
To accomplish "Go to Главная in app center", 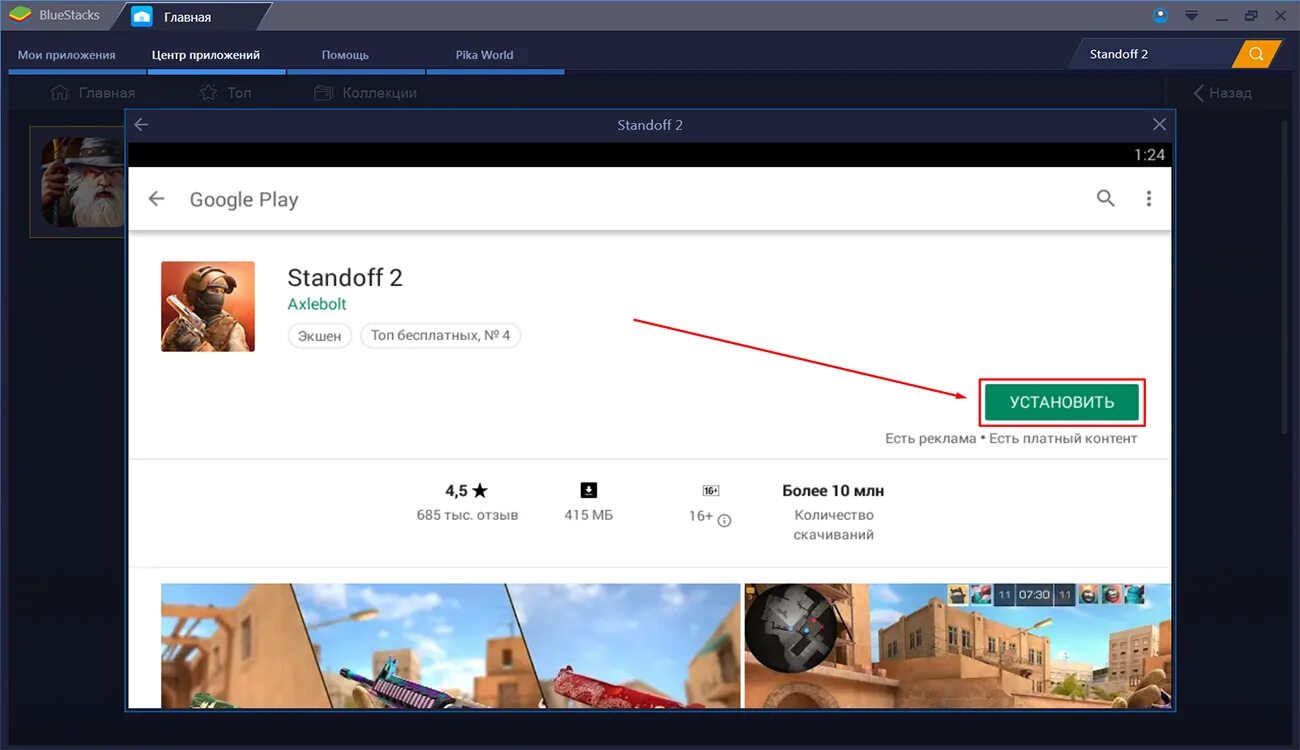I will point(92,93).
